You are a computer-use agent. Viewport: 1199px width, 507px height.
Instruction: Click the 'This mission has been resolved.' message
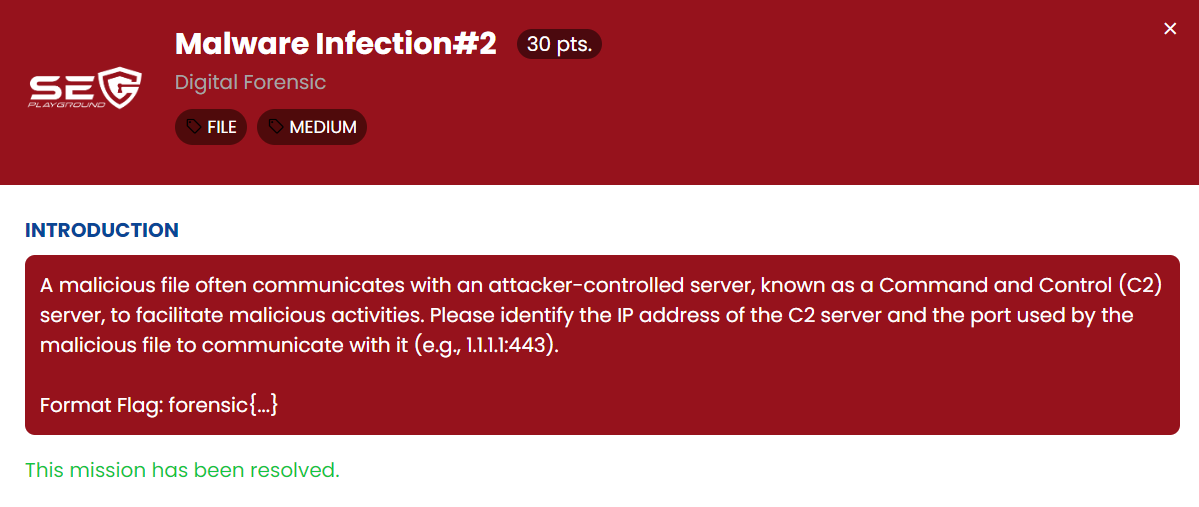point(182,470)
